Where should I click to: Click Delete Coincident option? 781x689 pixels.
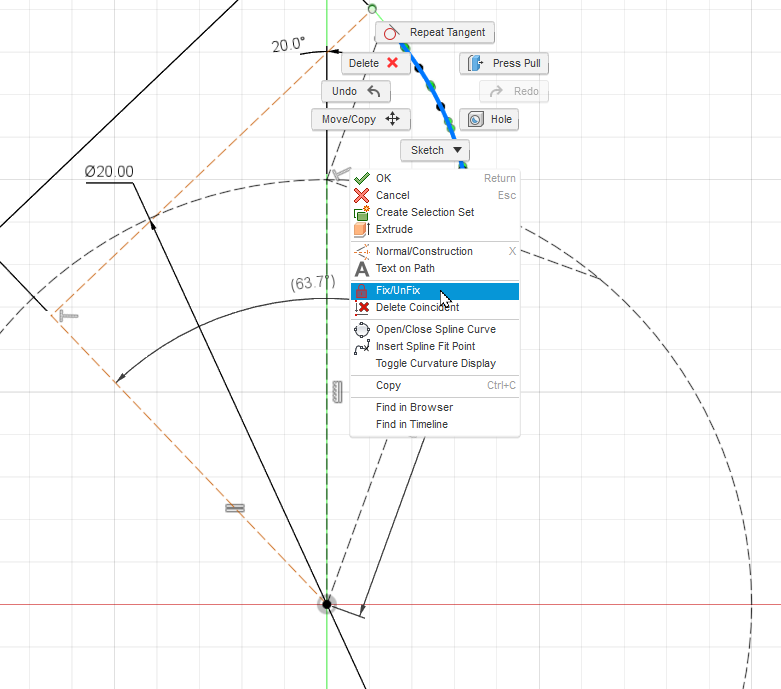417,307
